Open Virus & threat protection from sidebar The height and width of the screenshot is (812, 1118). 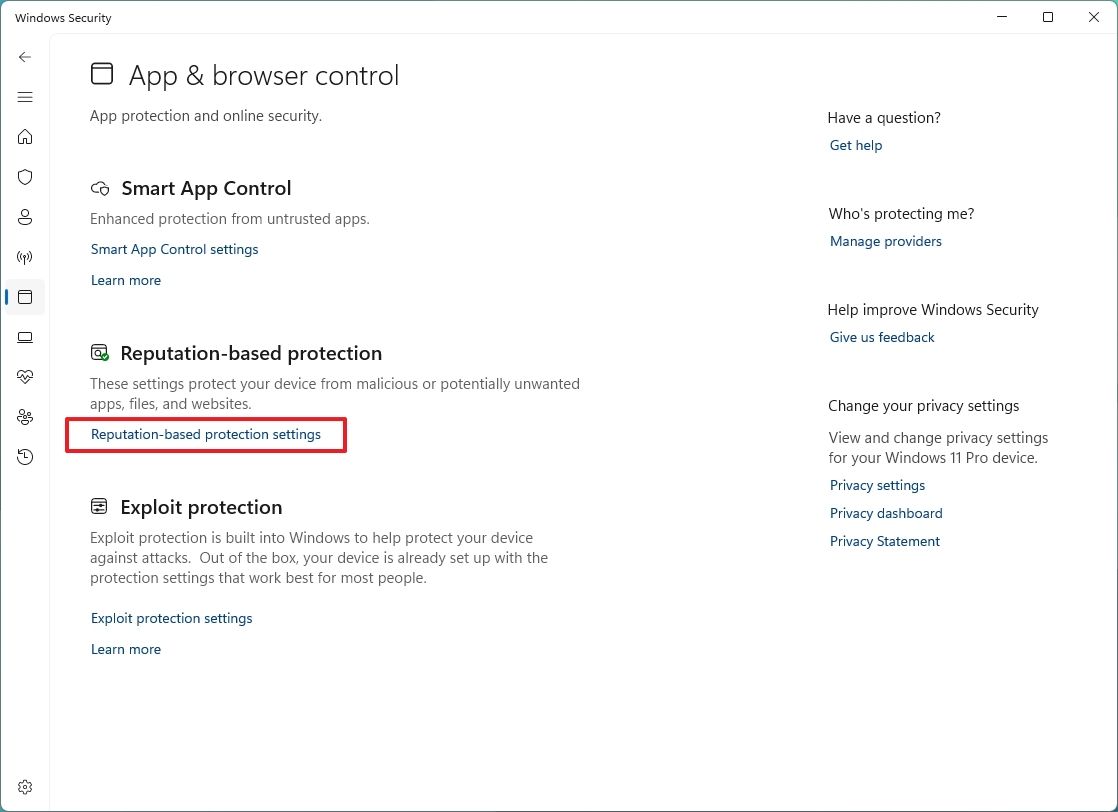(x=25, y=177)
